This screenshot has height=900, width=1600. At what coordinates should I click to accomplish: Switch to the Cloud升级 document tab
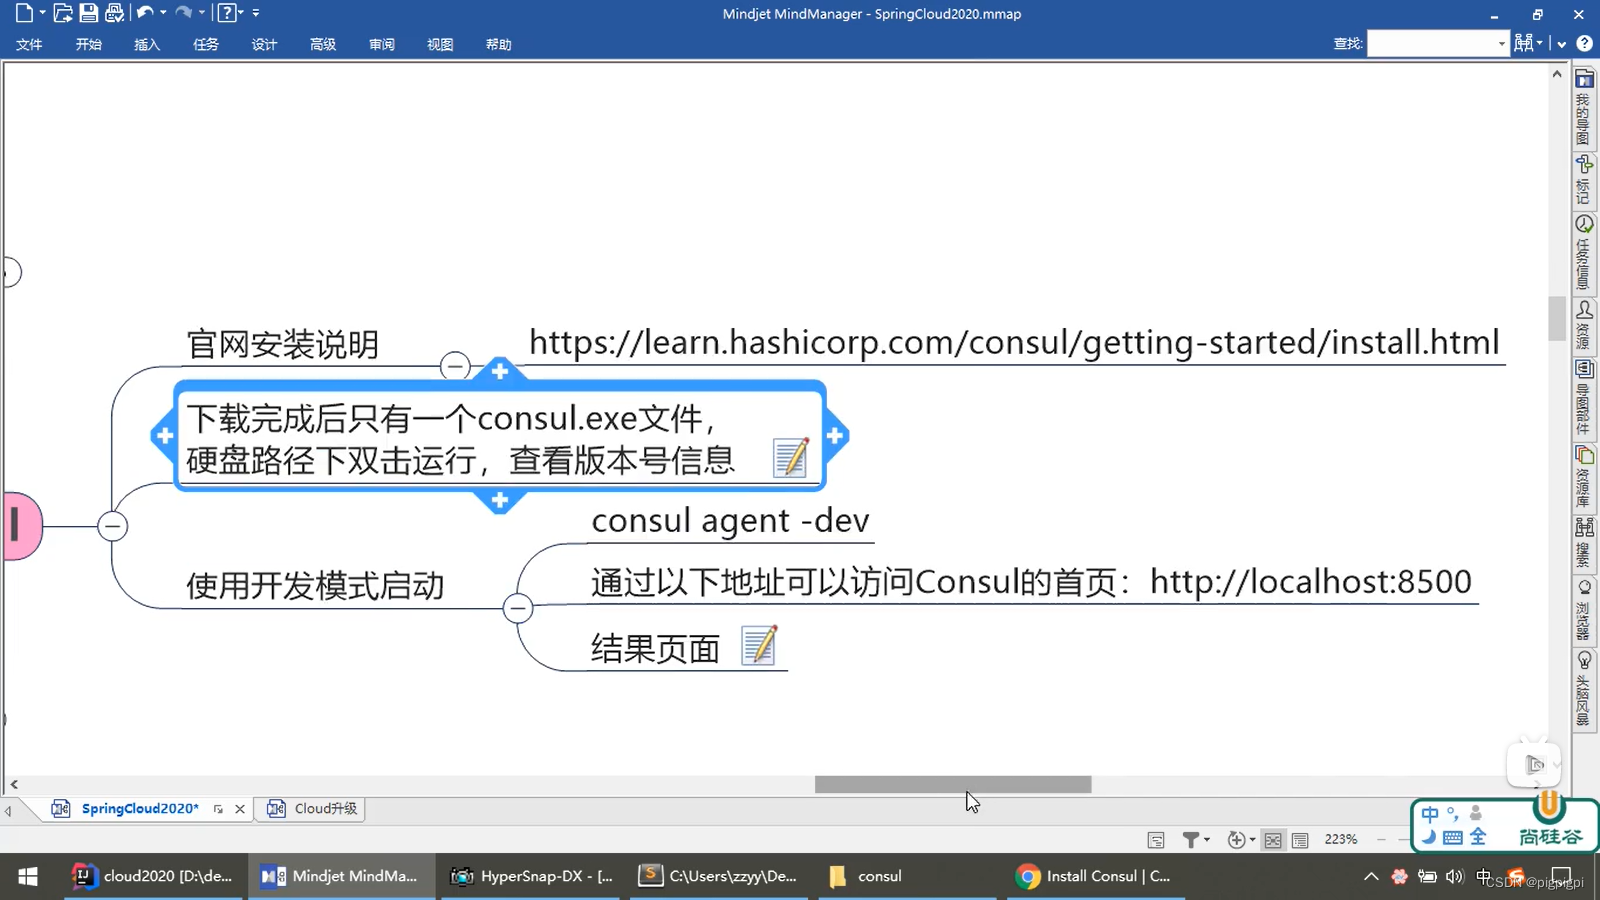click(x=310, y=808)
